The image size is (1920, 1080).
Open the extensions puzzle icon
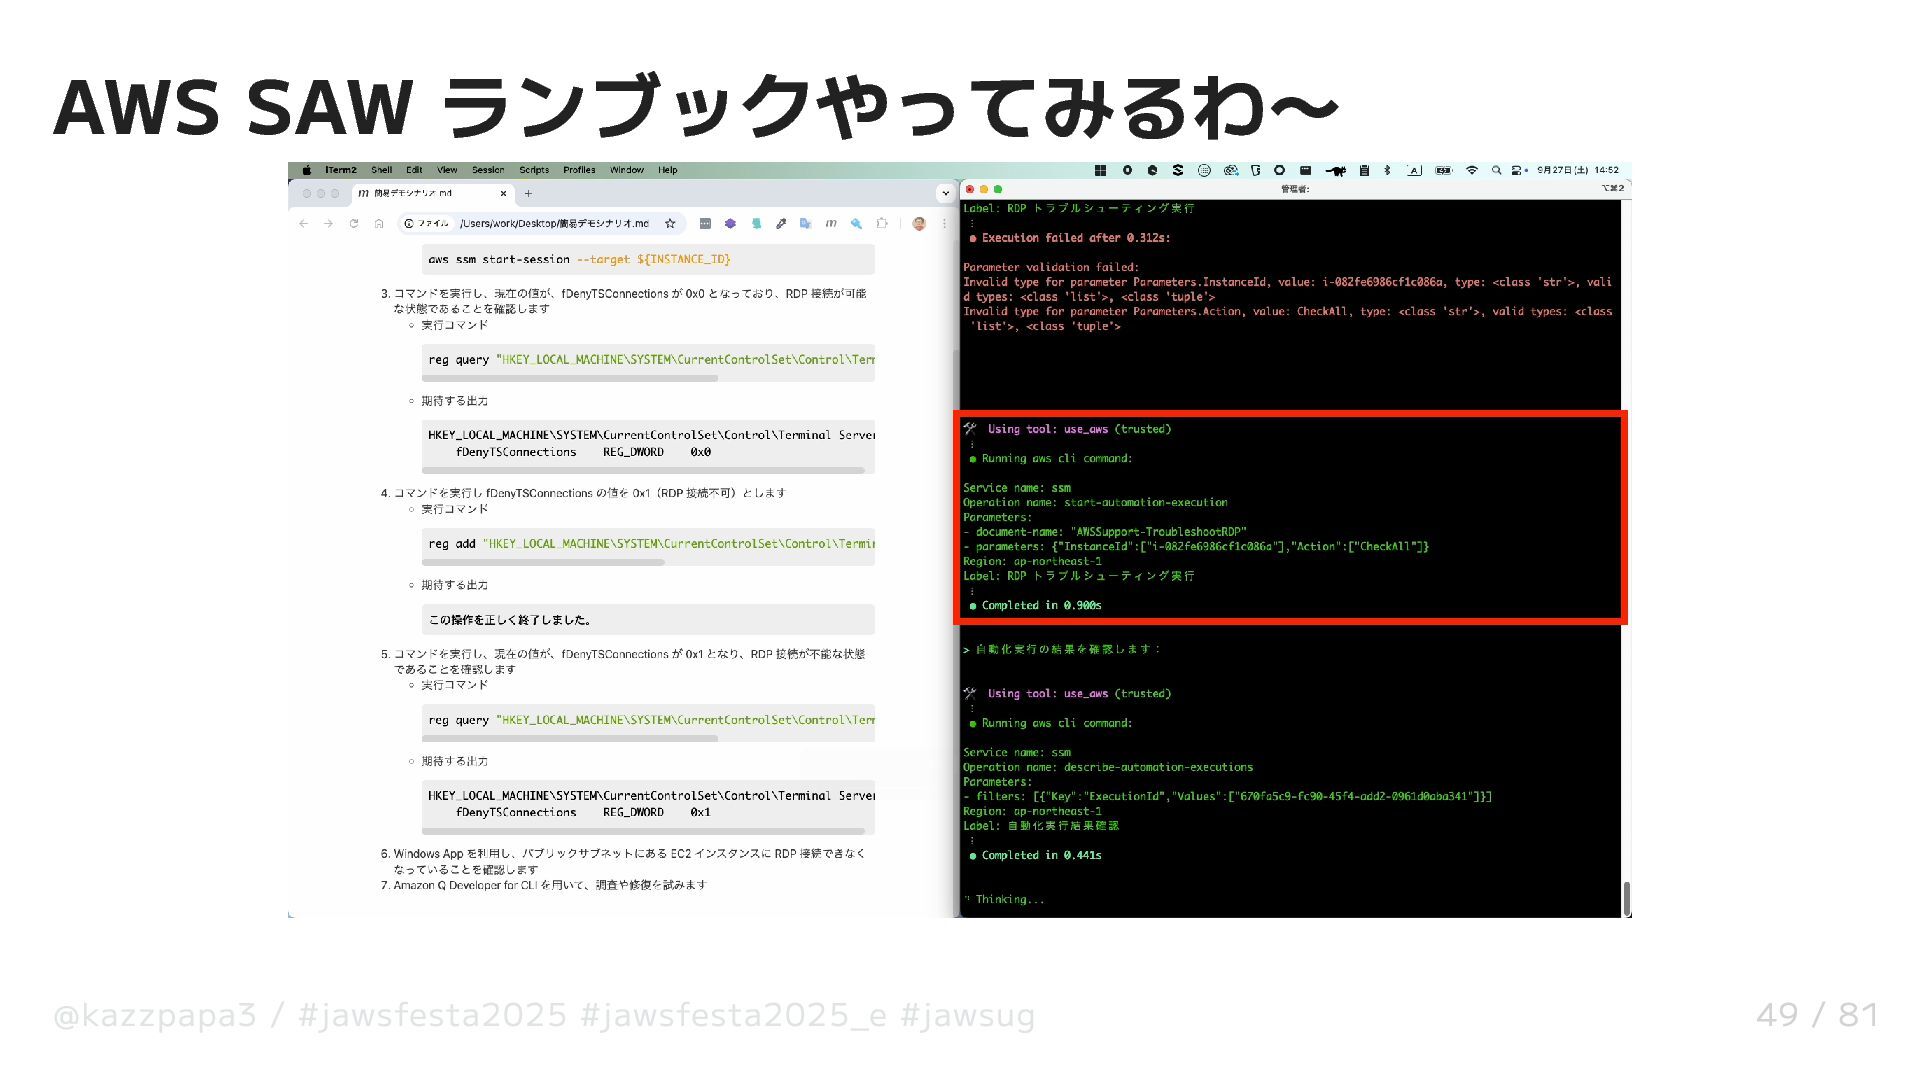pos(881,224)
